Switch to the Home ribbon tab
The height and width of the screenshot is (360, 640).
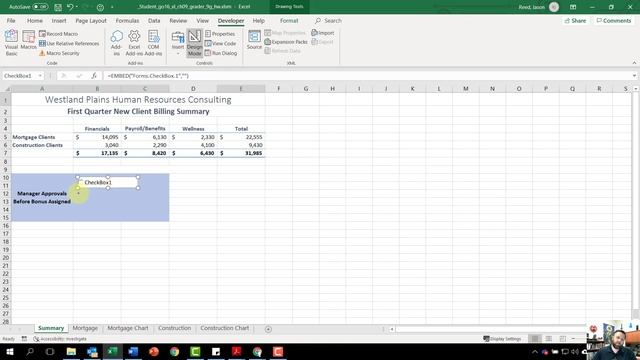pyautogui.click(x=35, y=20)
